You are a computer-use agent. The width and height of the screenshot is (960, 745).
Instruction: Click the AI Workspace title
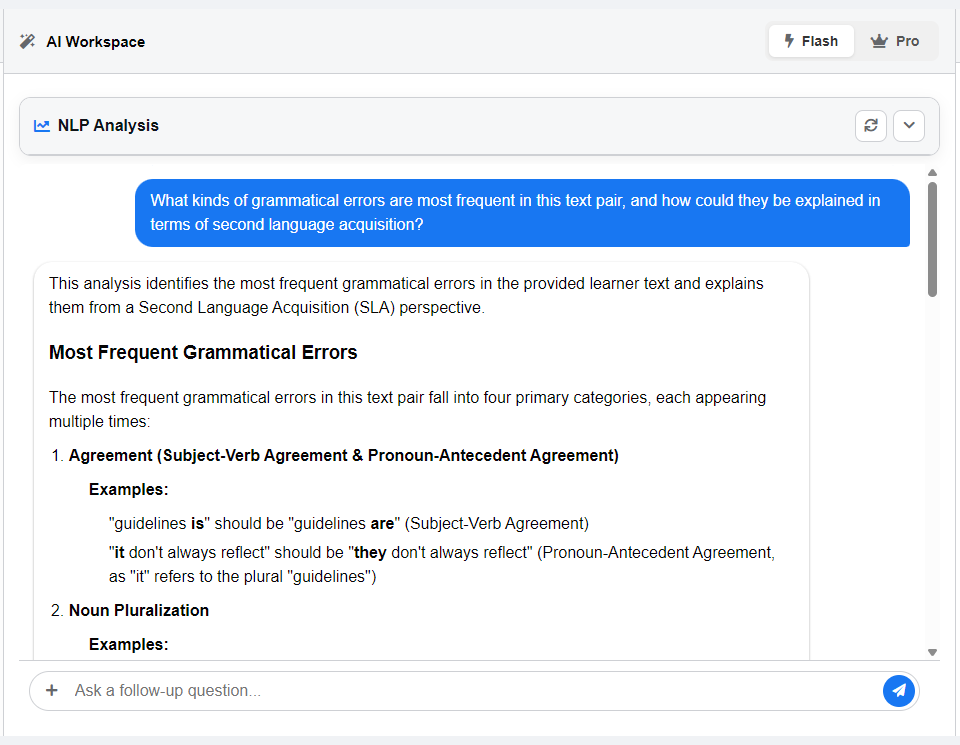click(x=95, y=42)
